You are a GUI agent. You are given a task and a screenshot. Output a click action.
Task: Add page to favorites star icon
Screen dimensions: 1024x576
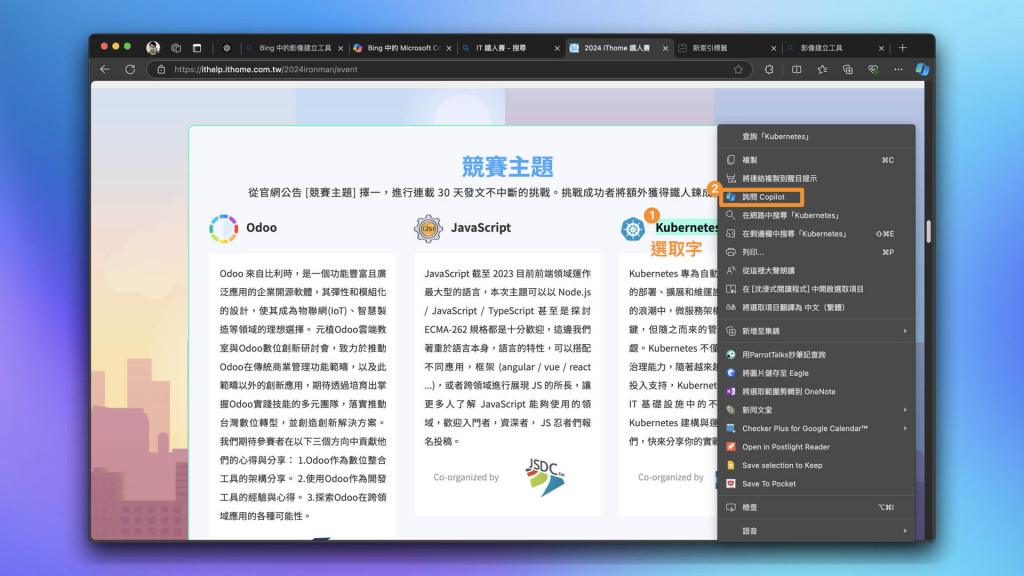(x=738, y=69)
